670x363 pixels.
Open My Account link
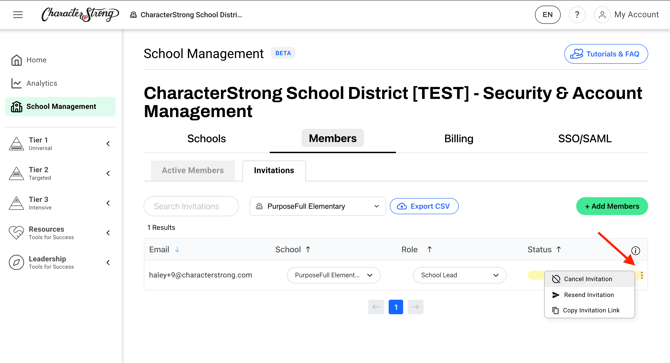coord(636,15)
